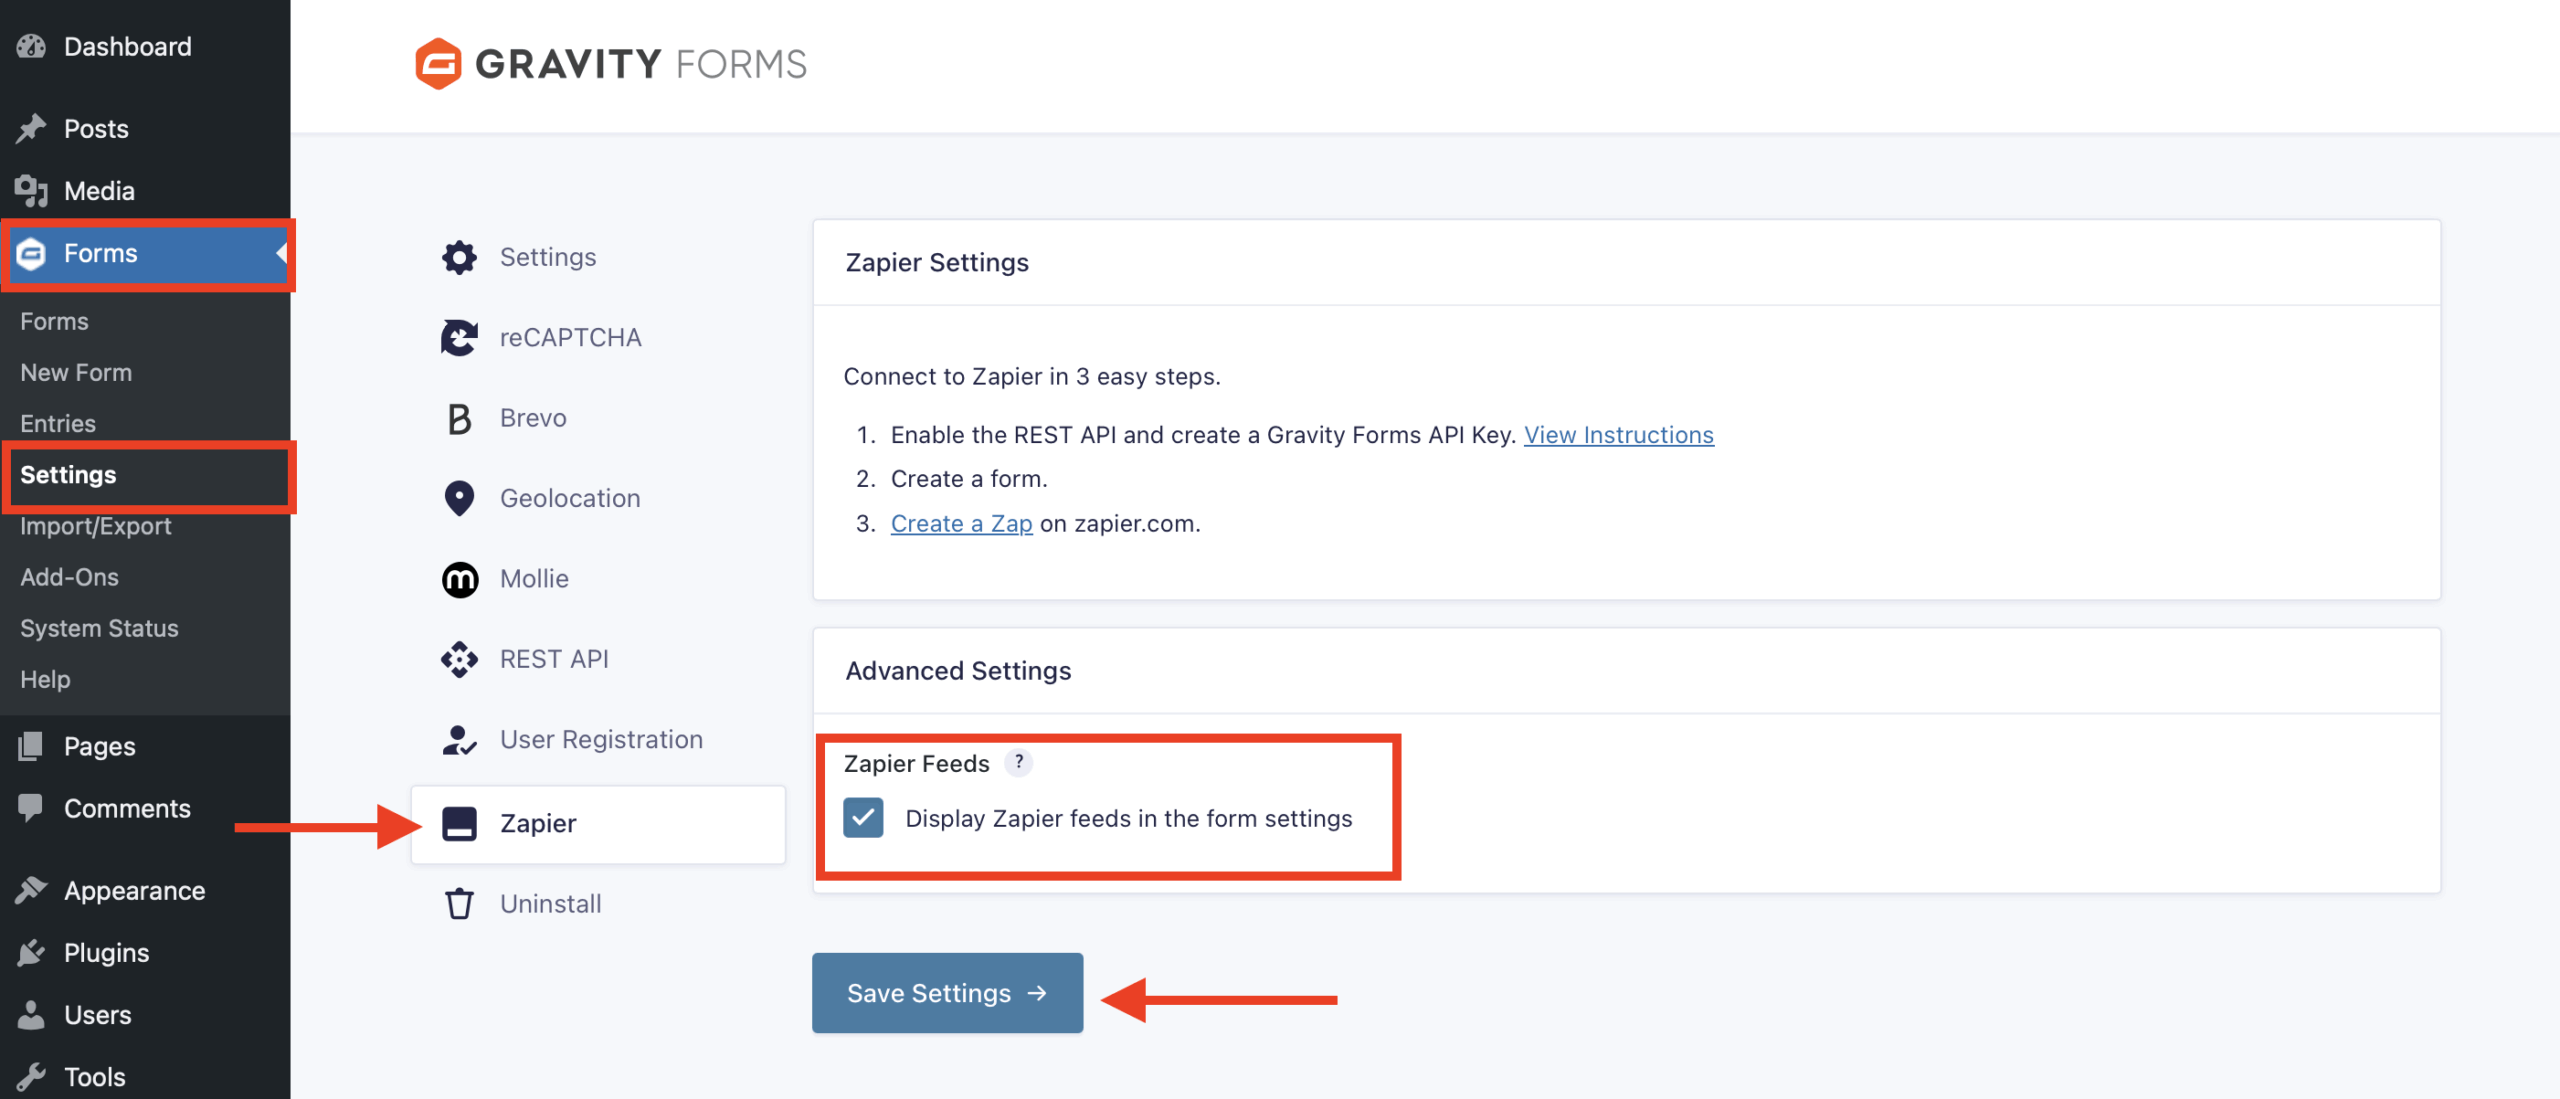The width and height of the screenshot is (2560, 1099).
Task: Click the REST API icon
Action: pyautogui.click(x=459, y=659)
